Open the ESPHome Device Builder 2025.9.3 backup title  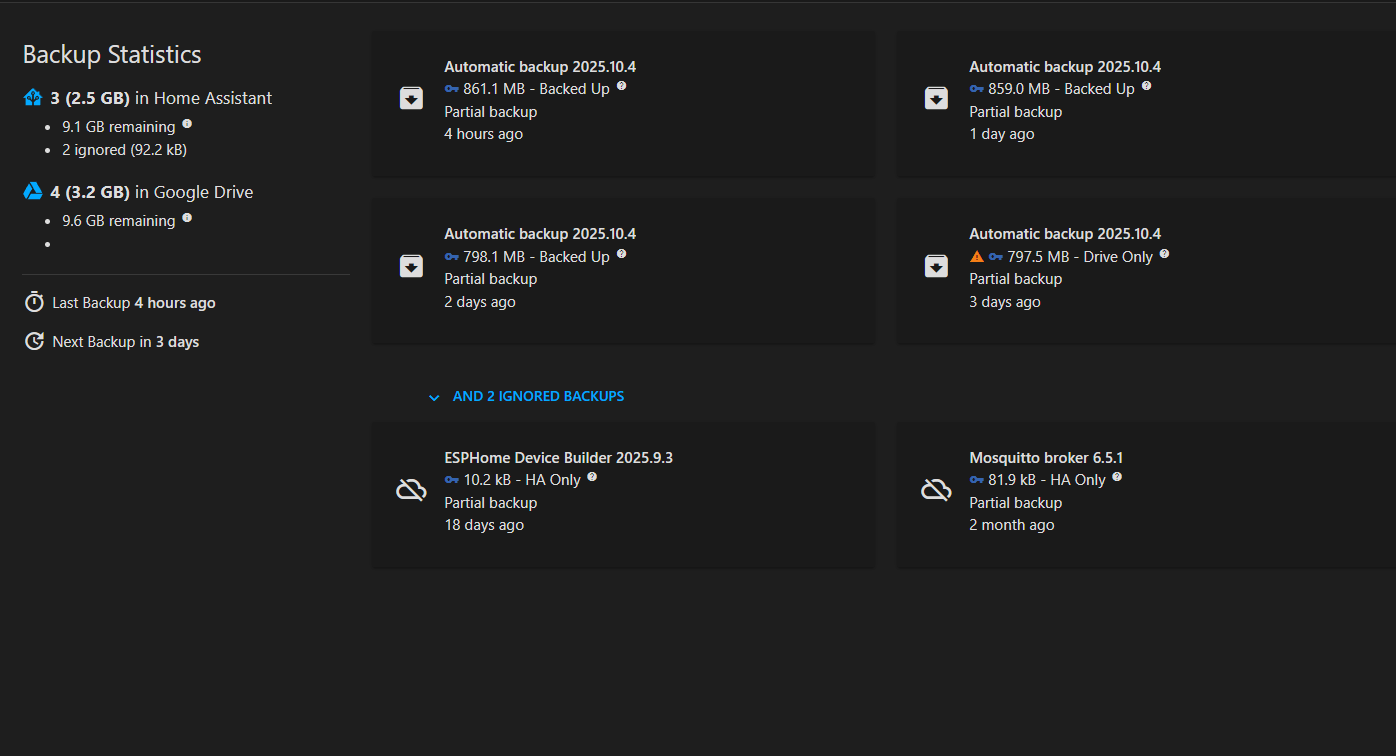click(x=558, y=458)
